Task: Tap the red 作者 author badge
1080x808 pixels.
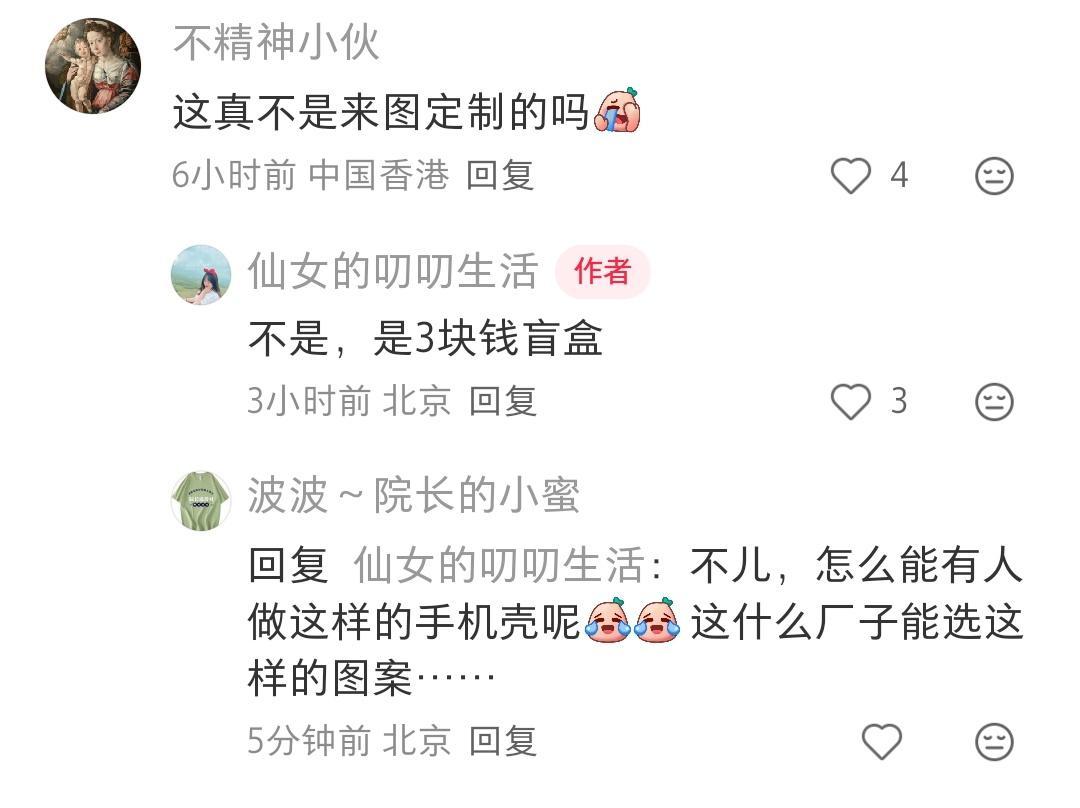Action: tap(603, 271)
